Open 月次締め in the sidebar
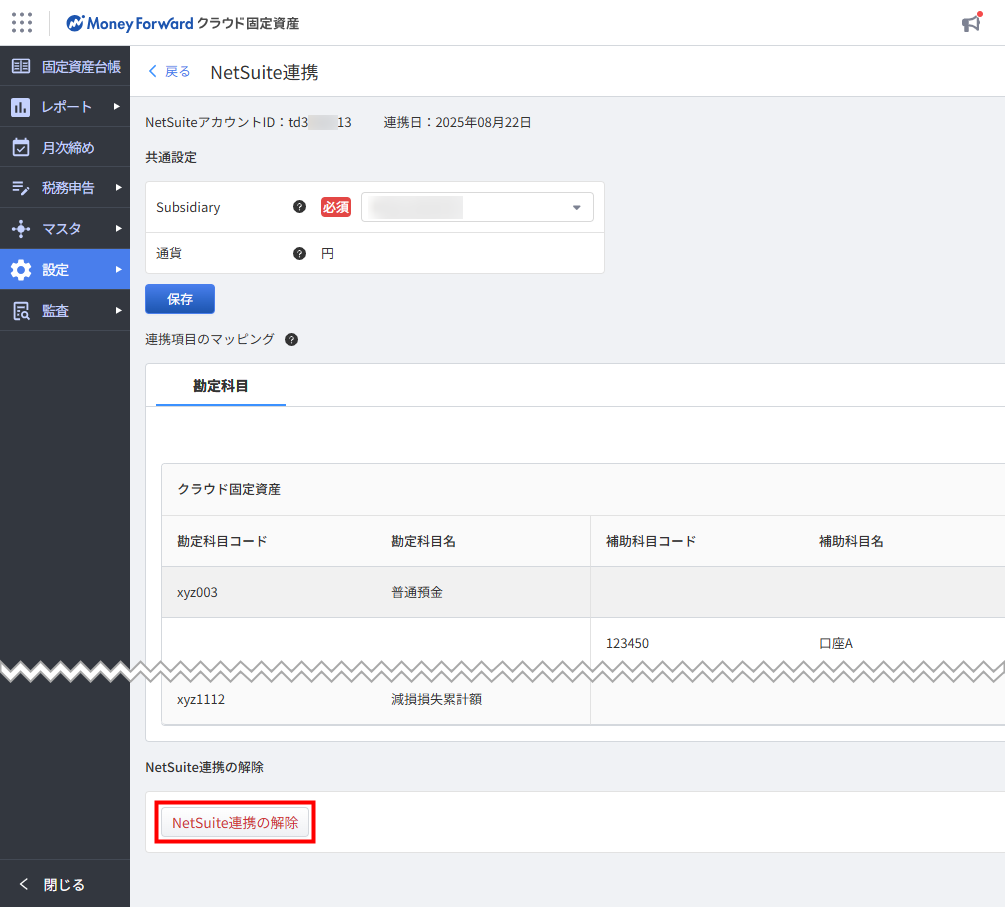 pyautogui.click(x=65, y=148)
